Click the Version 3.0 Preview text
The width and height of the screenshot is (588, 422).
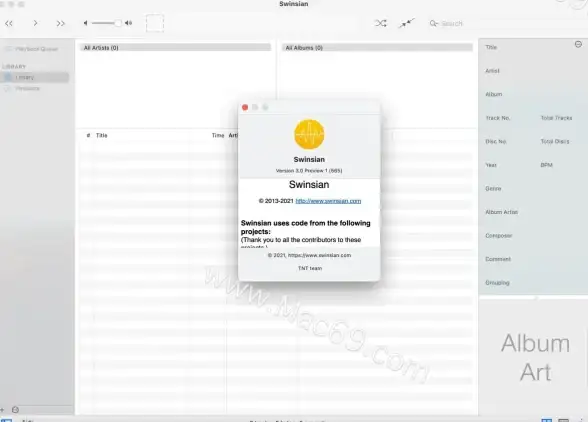309,171
